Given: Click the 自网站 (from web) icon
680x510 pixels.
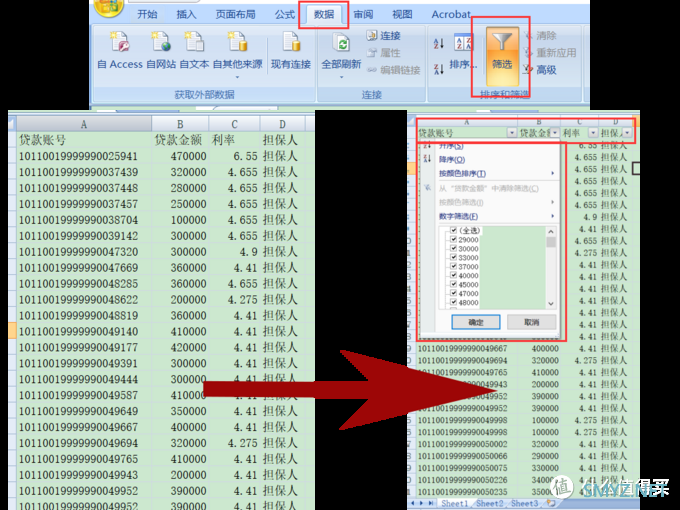Looking at the screenshot, I should [x=160, y=42].
